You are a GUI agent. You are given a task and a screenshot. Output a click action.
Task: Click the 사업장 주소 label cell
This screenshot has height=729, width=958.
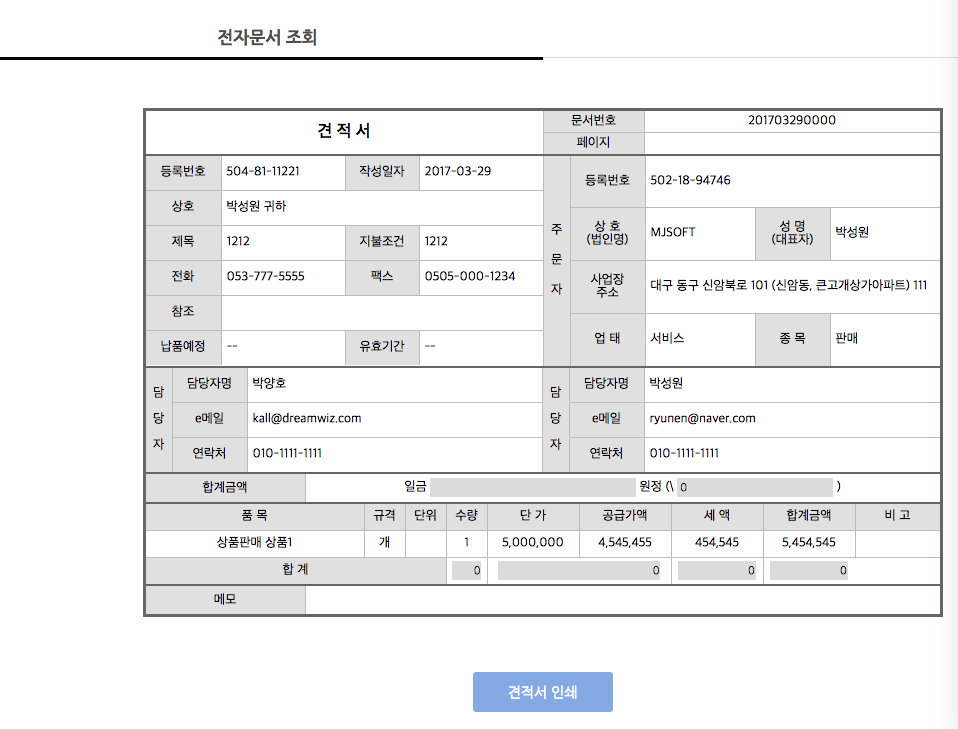607,285
